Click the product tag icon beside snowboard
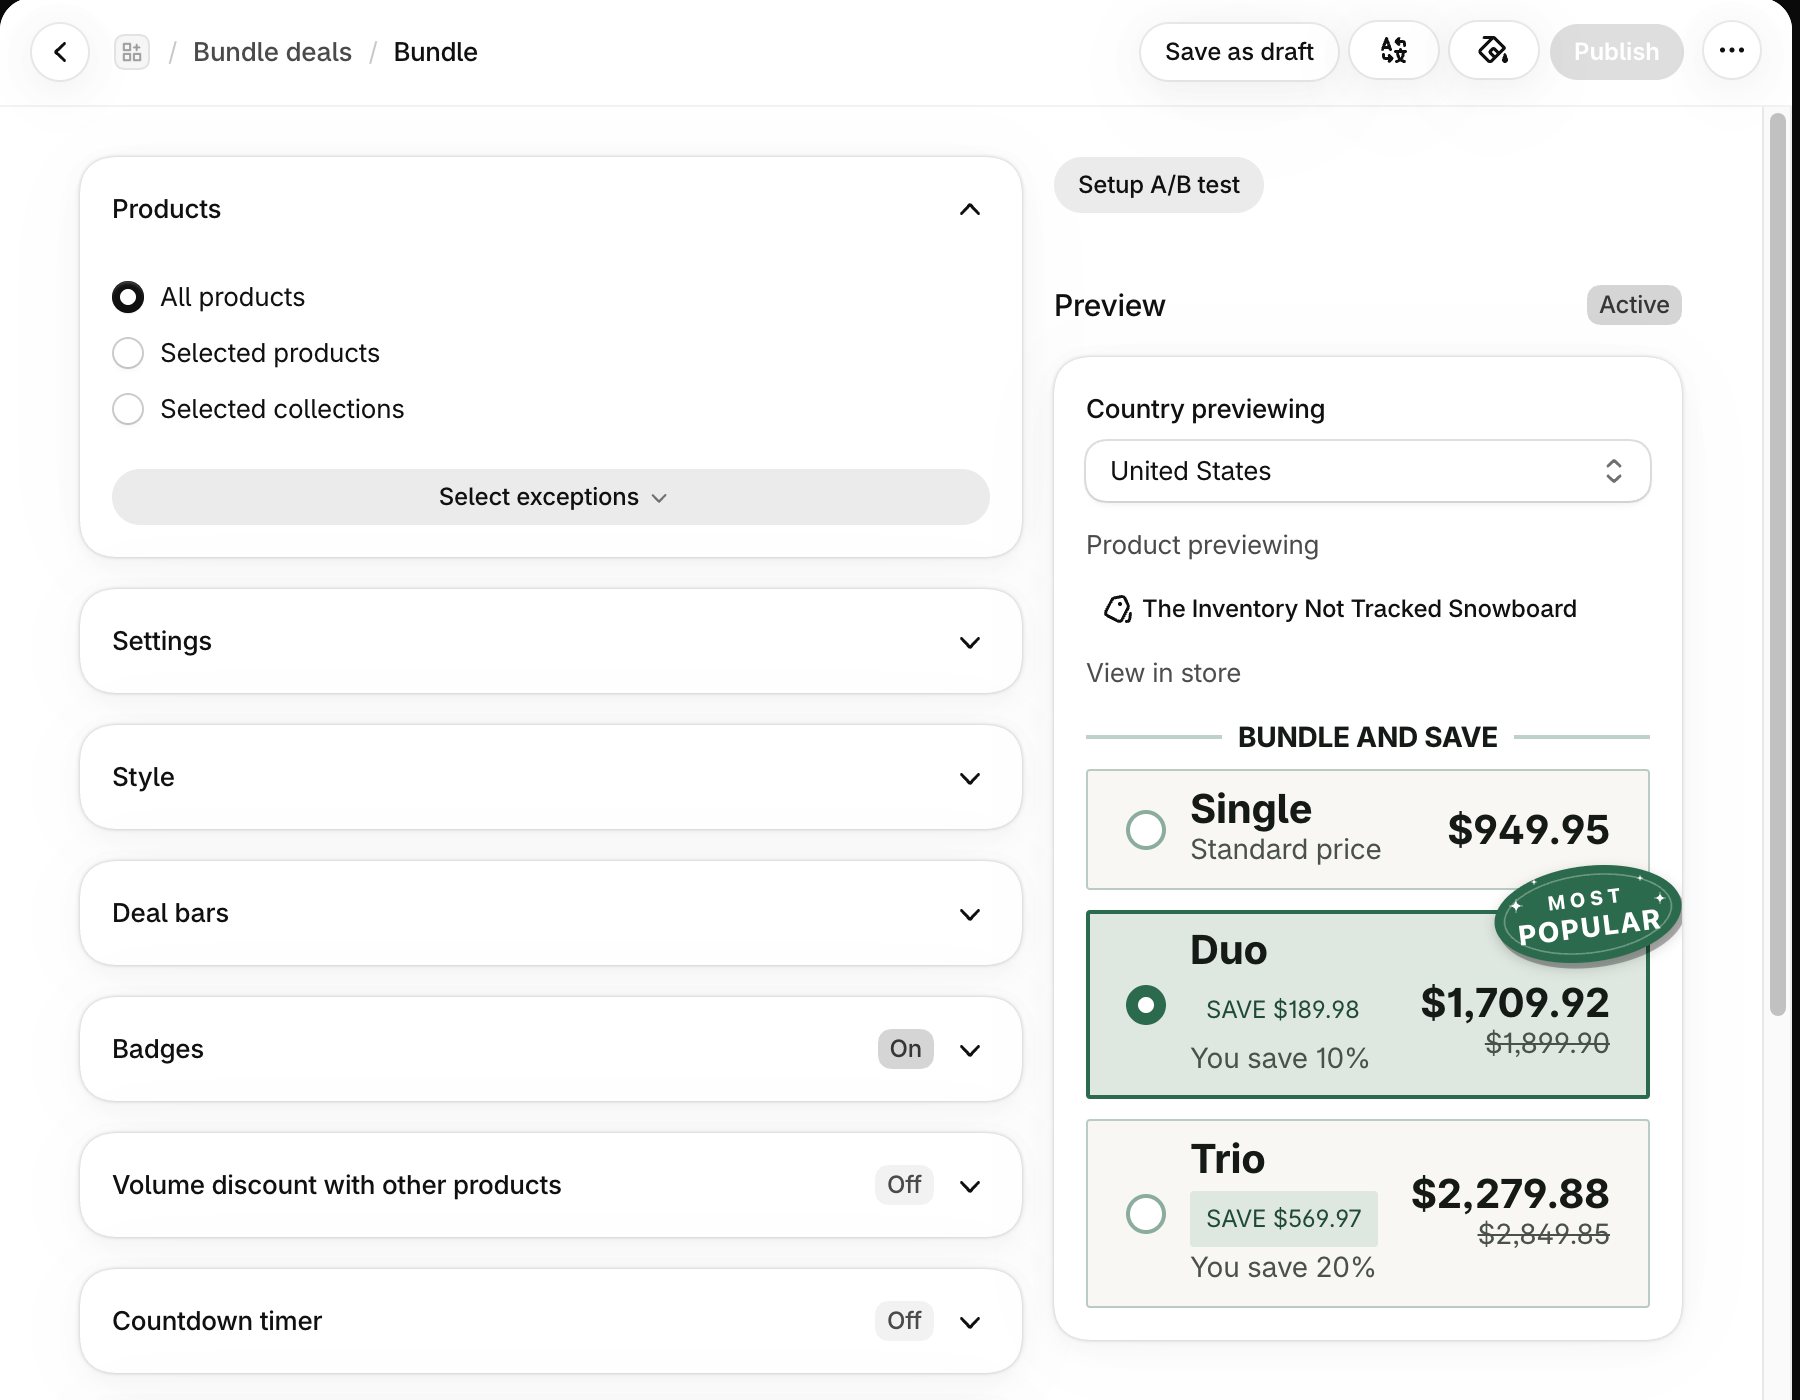This screenshot has height=1400, width=1800. click(1117, 609)
